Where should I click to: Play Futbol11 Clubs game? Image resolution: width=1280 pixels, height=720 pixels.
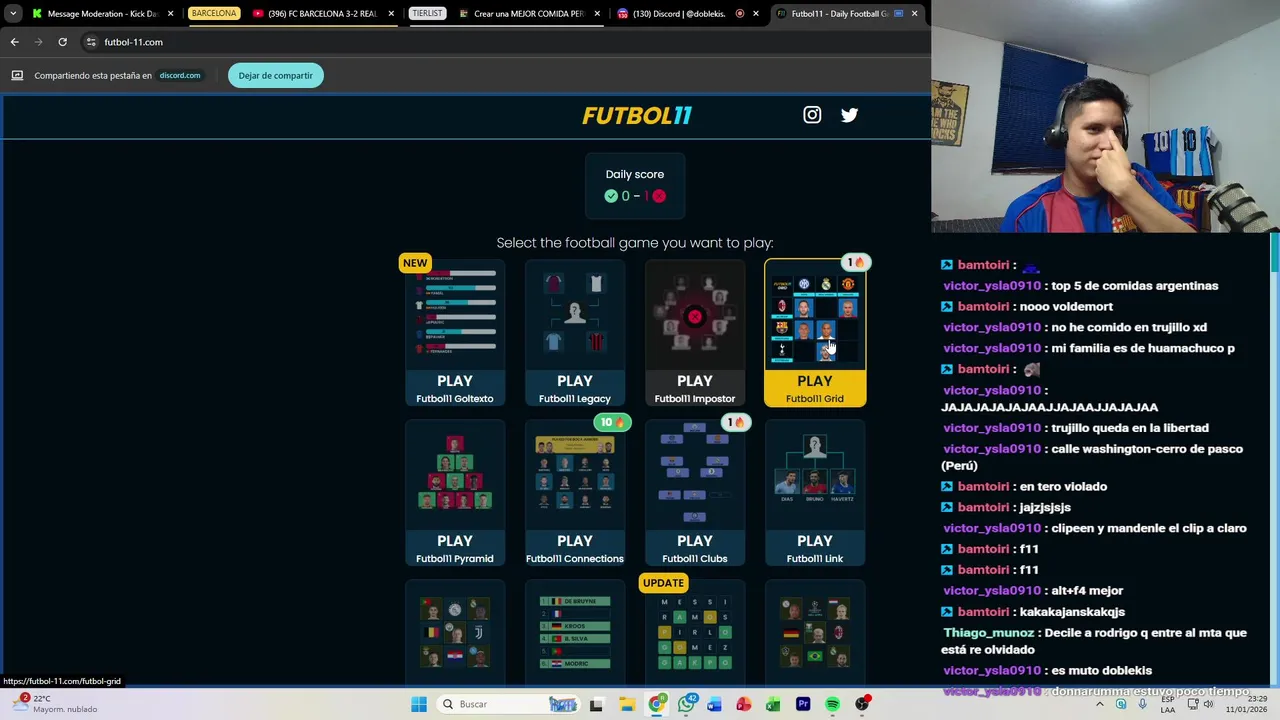(x=695, y=548)
